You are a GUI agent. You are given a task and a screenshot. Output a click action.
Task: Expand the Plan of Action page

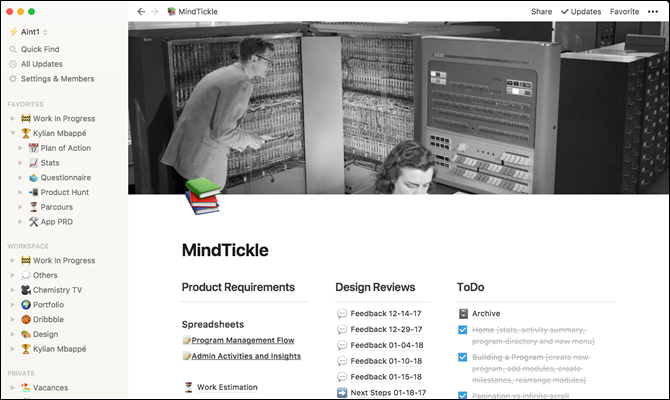(x=20, y=148)
